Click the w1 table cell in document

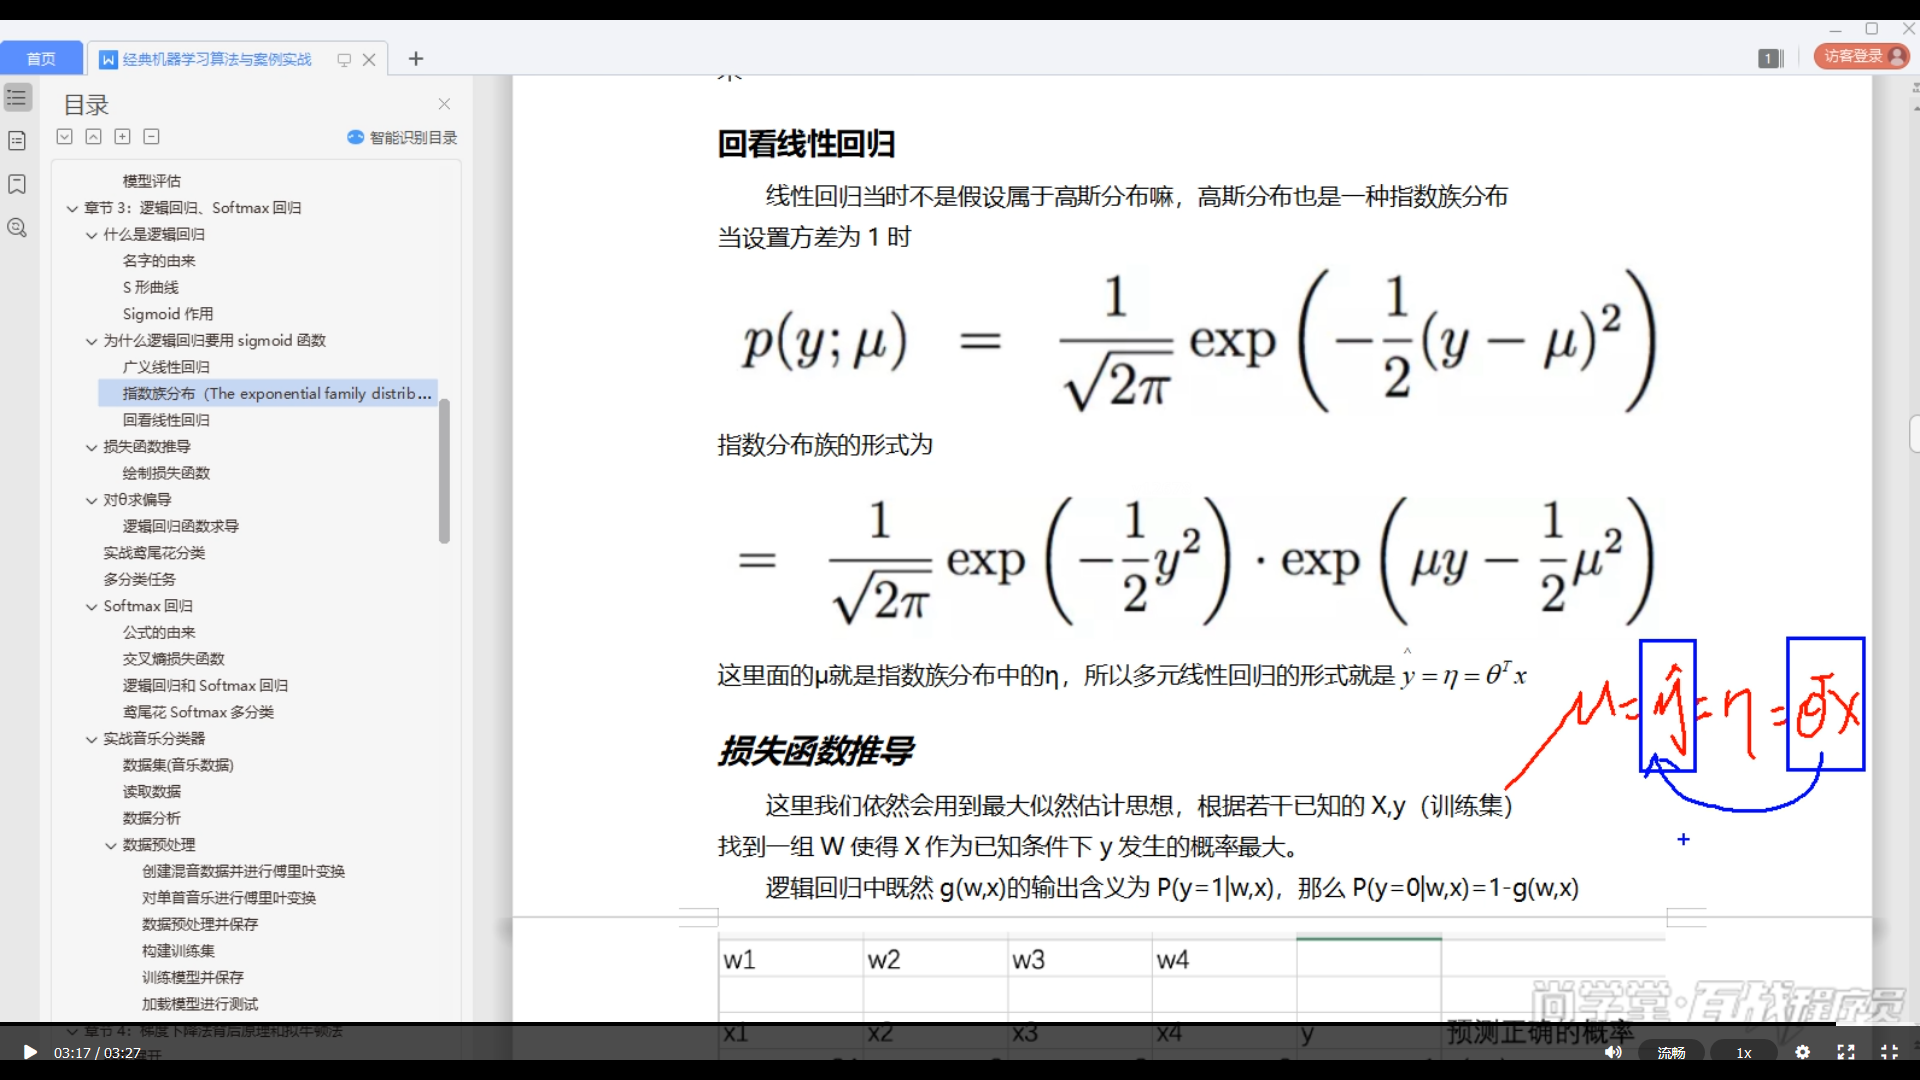tap(790, 959)
